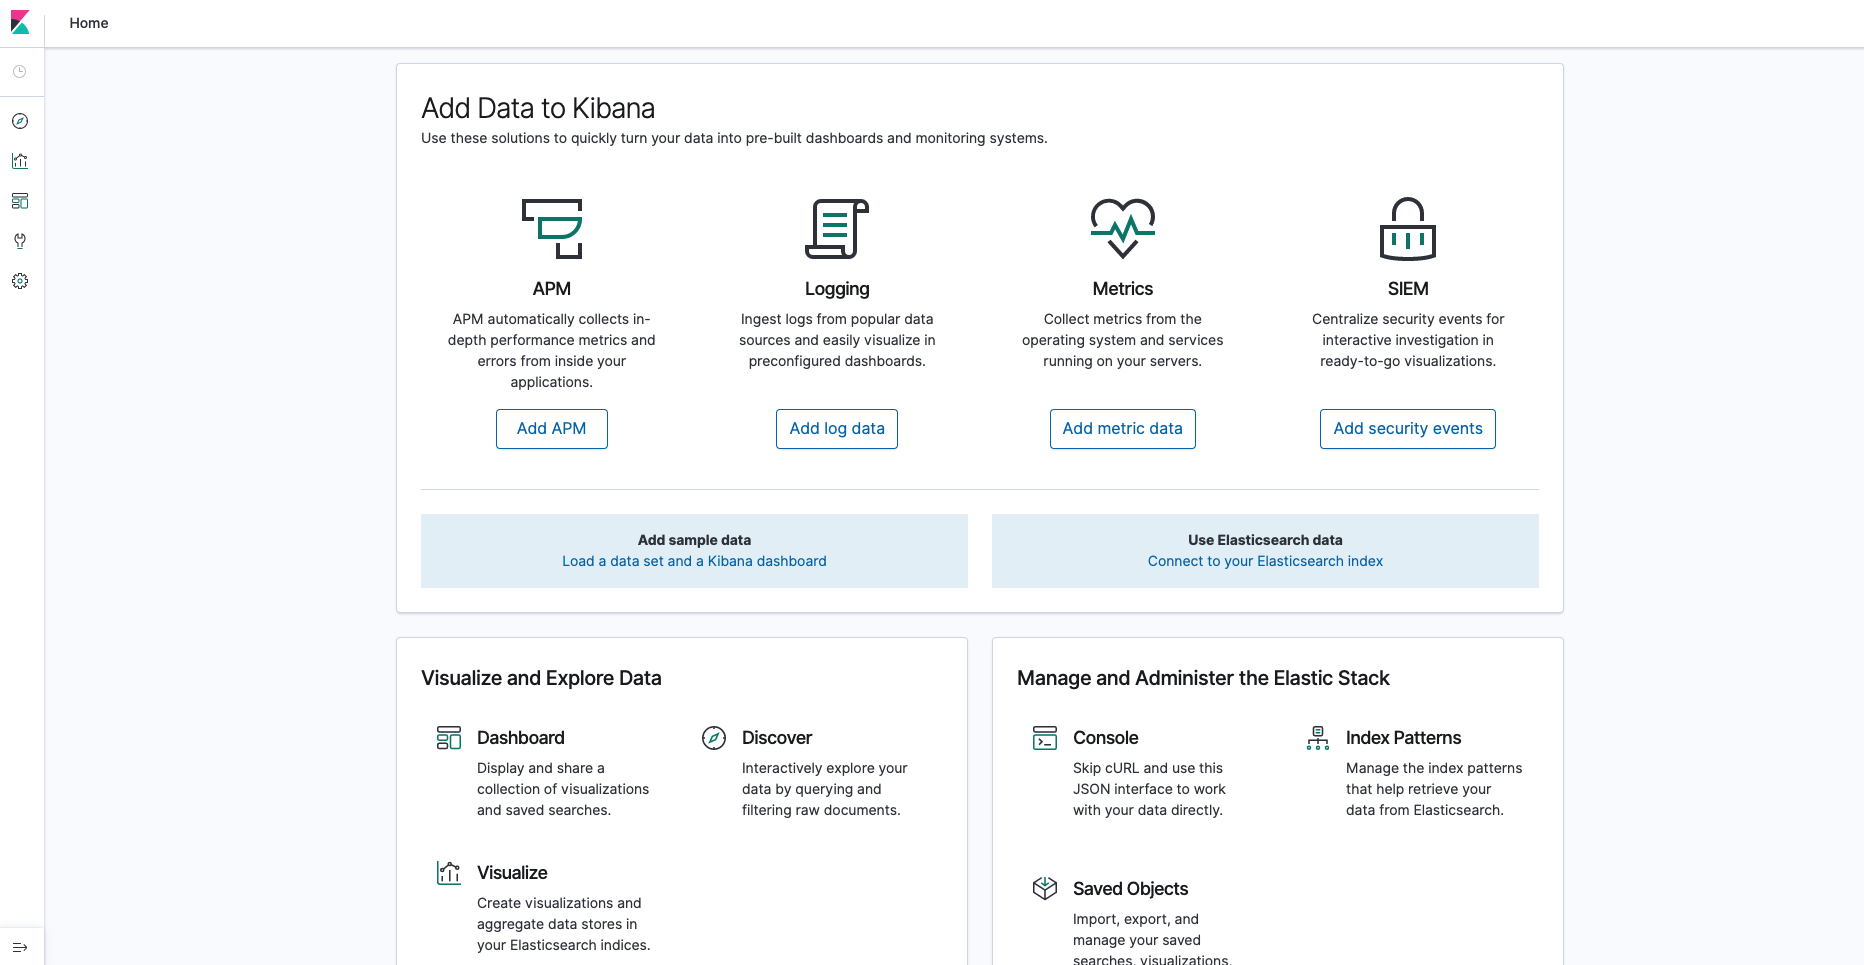
Task: Click 'Skip cURL and use this' description
Action: click(x=1149, y=789)
